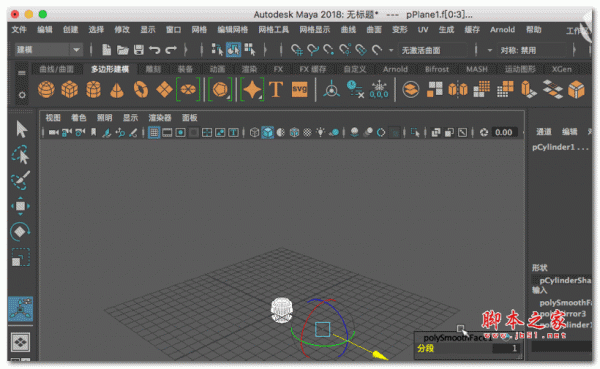Create a polygon cone from the shelf
This screenshot has height=369, width=600.
pos(117,90)
